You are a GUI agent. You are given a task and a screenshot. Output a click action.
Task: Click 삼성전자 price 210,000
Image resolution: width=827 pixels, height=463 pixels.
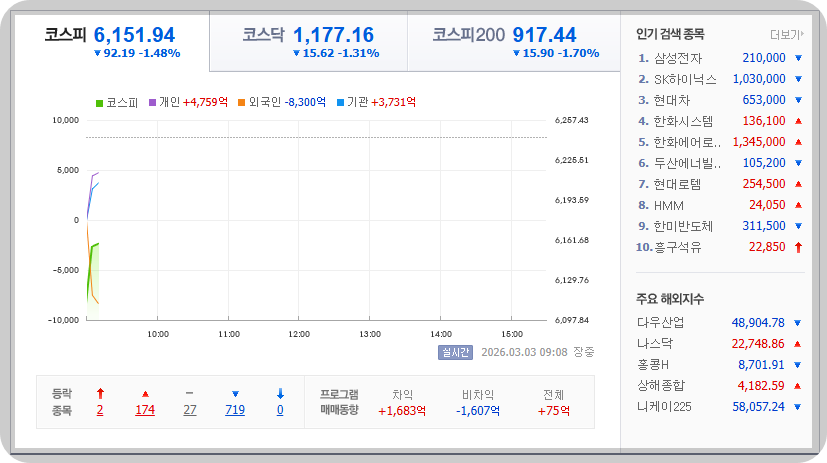[764, 58]
